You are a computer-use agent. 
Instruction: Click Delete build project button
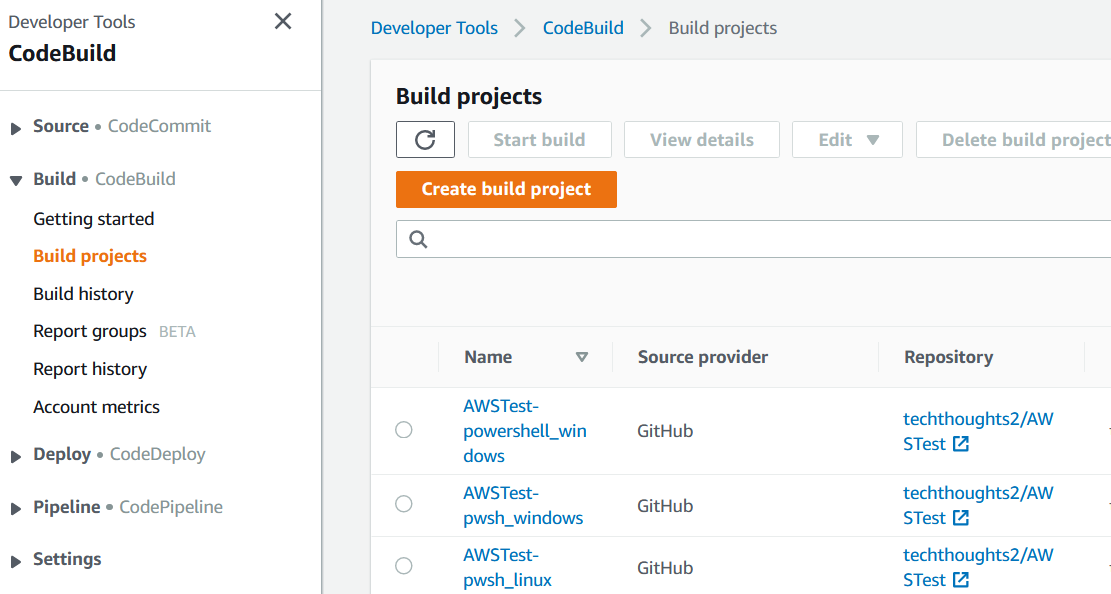(x=1014, y=140)
